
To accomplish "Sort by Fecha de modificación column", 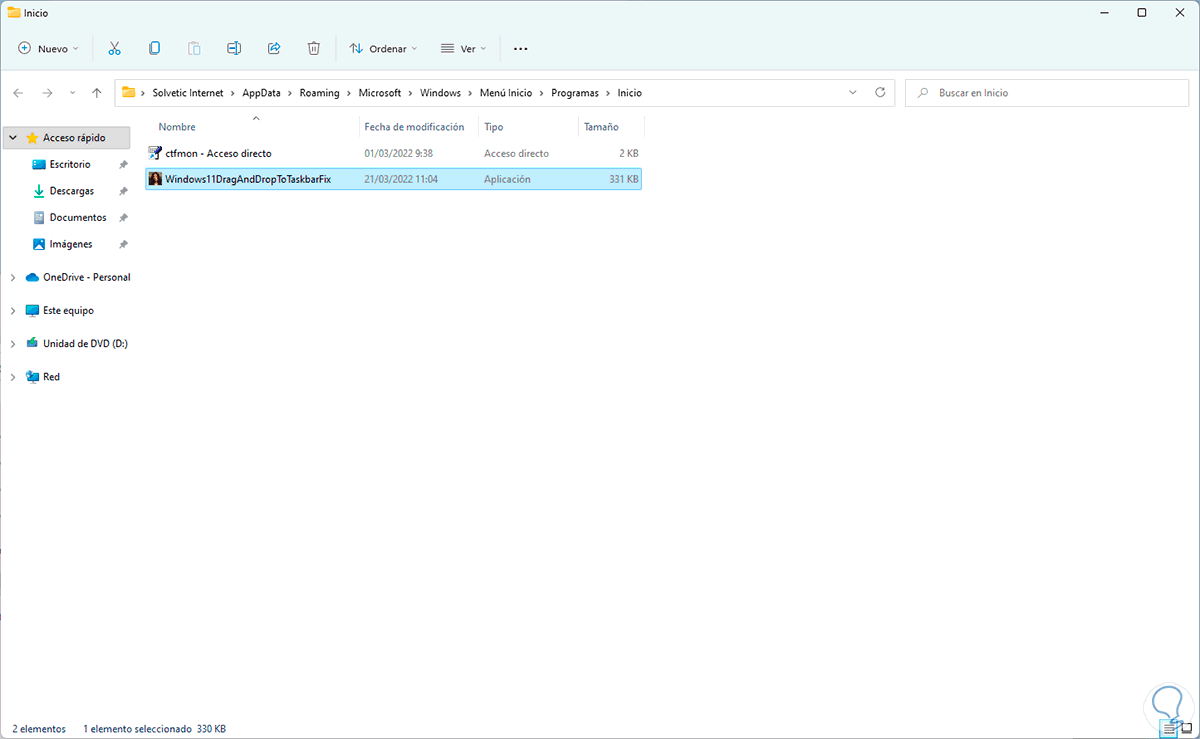I will pyautogui.click(x=414, y=127).
